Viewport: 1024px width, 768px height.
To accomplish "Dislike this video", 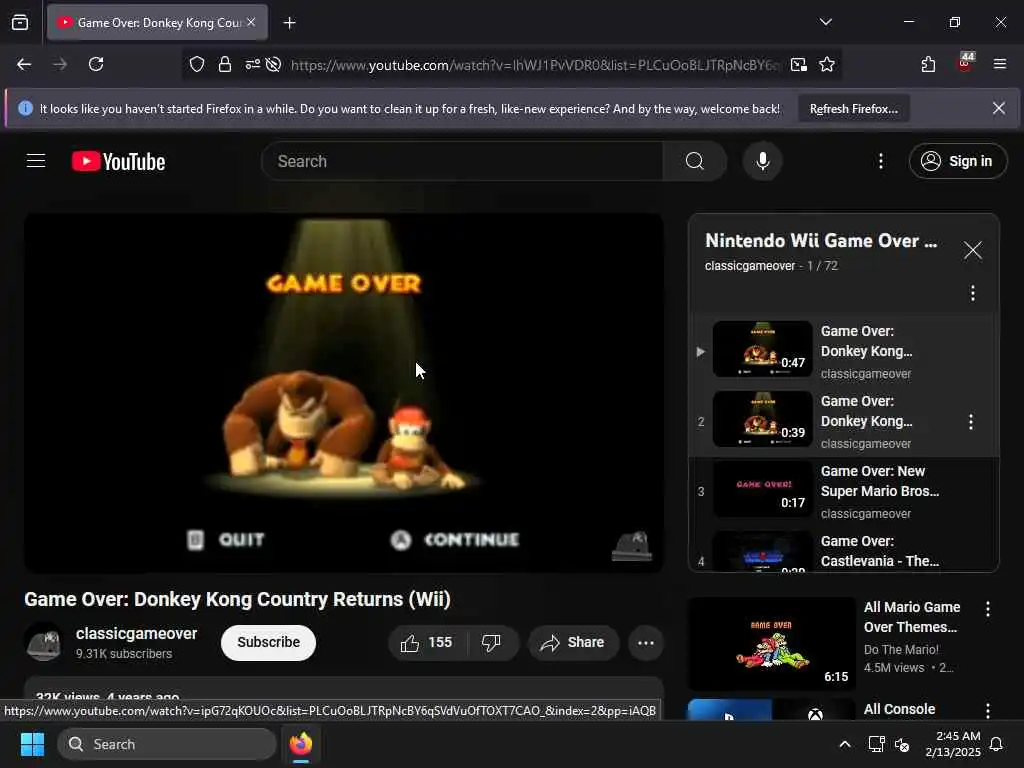I will 493,643.
